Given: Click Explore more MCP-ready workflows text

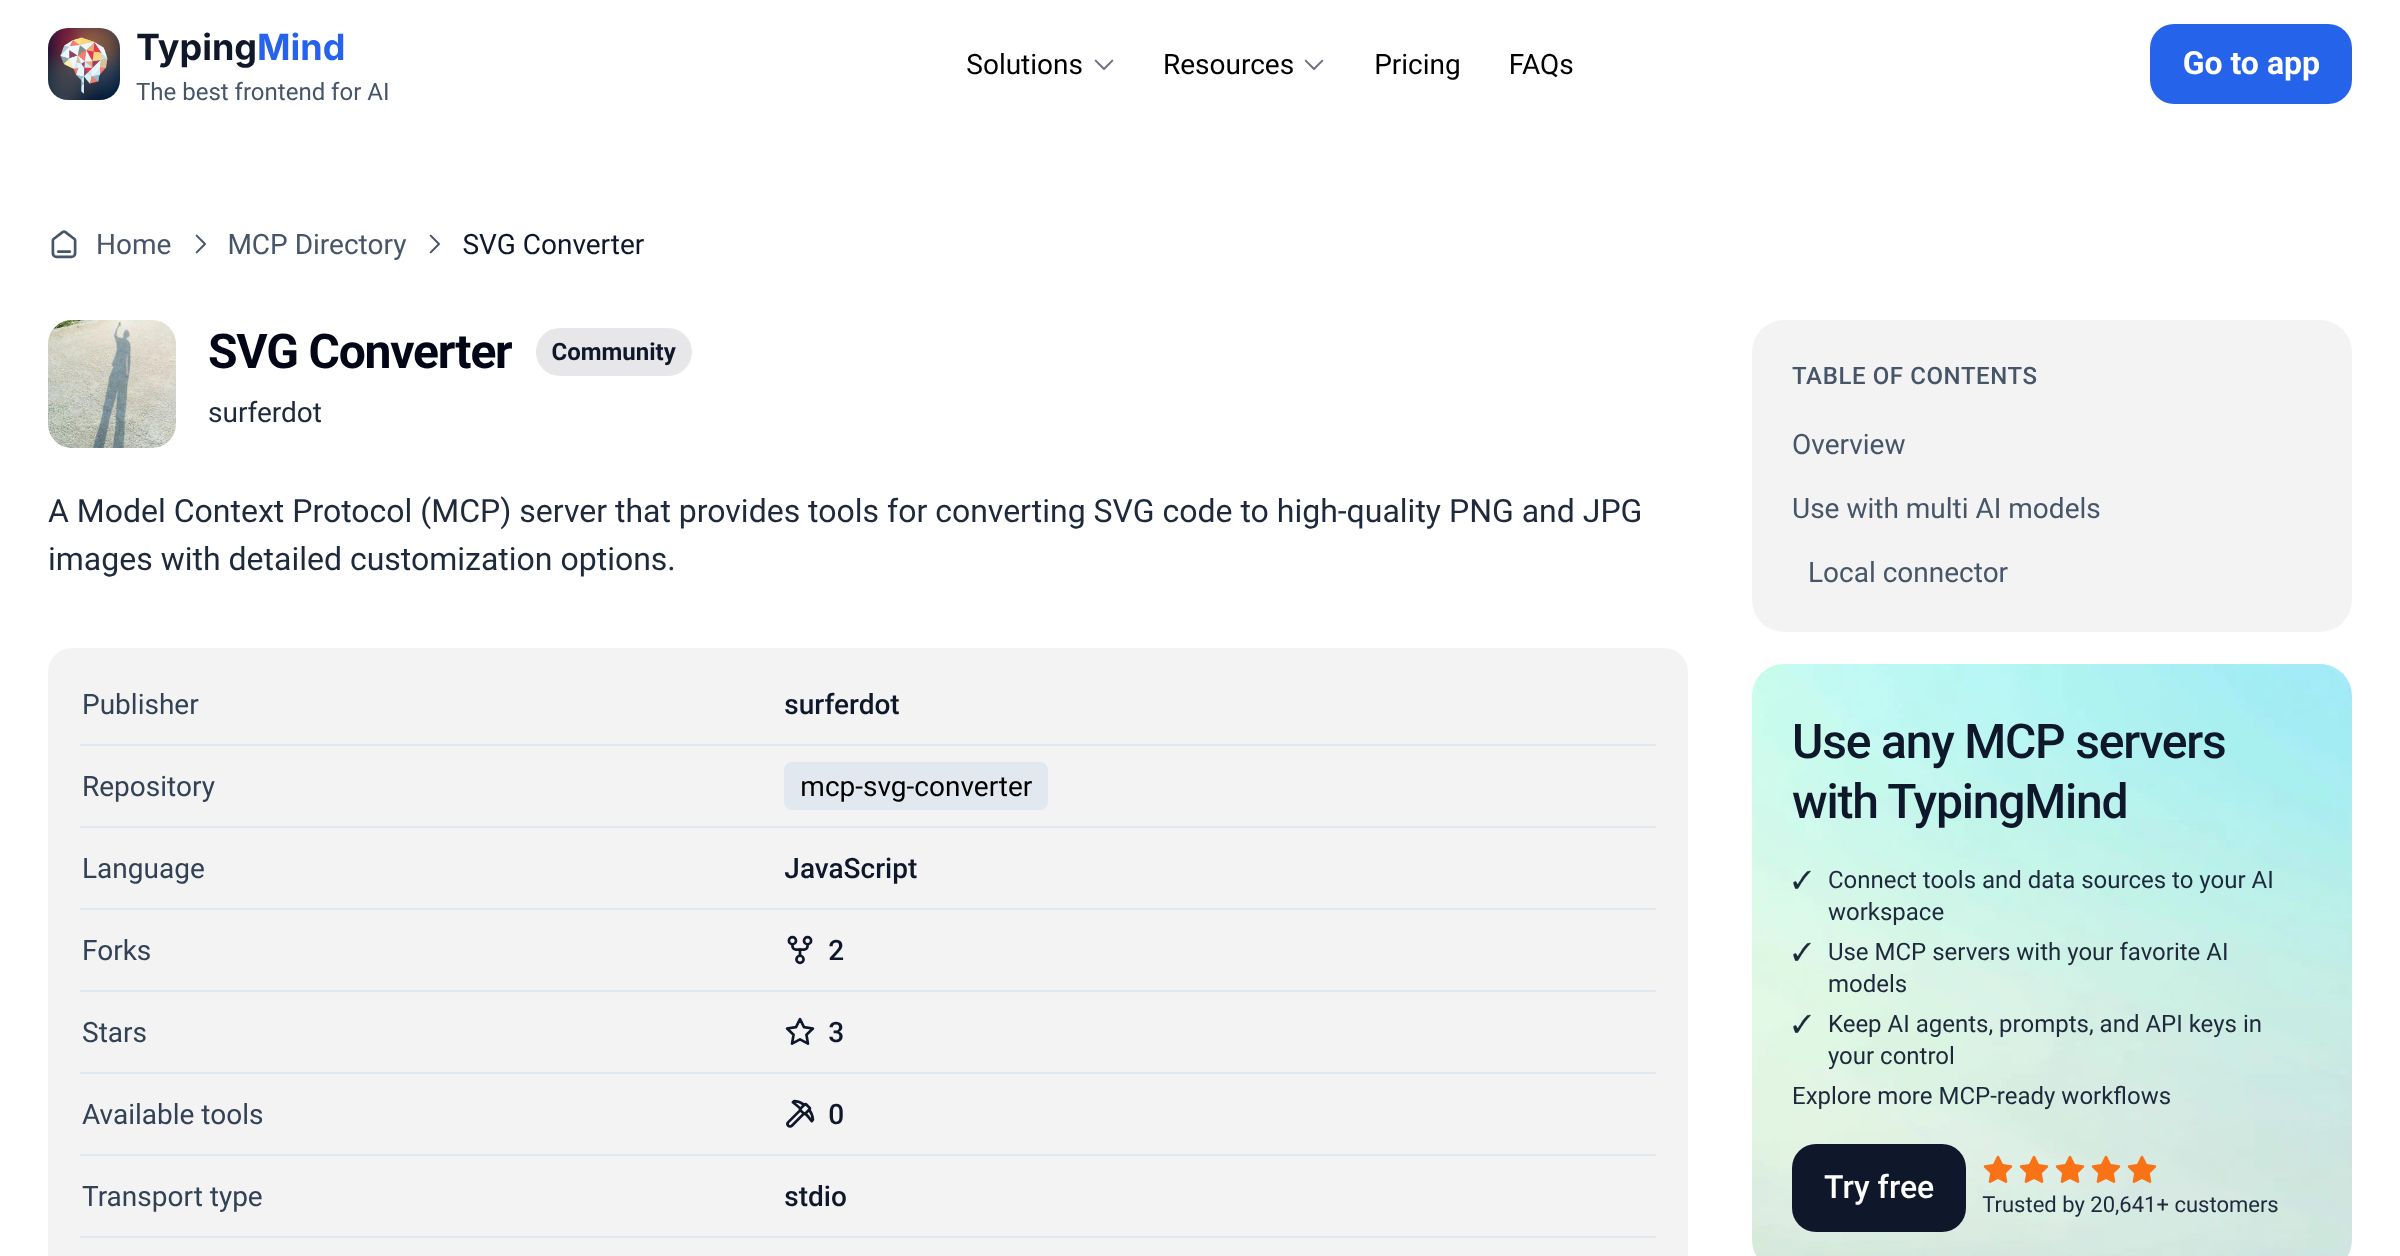Looking at the screenshot, I should [1981, 1096].
